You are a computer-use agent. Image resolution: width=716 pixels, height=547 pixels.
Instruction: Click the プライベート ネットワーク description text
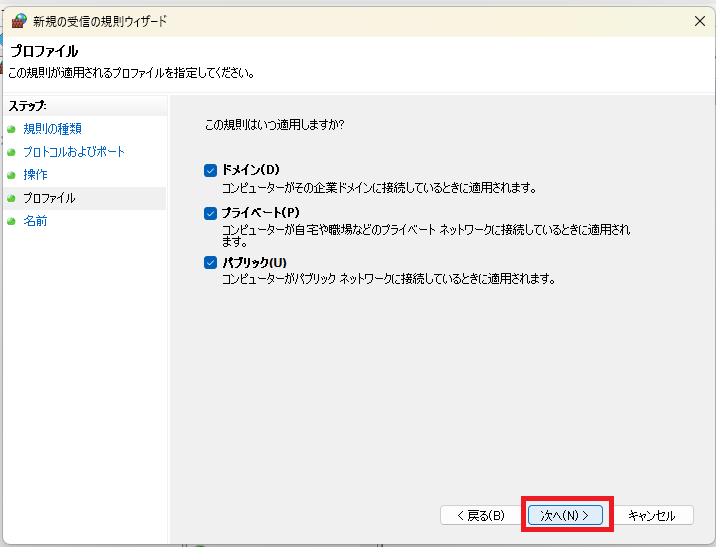coord(426,235)
